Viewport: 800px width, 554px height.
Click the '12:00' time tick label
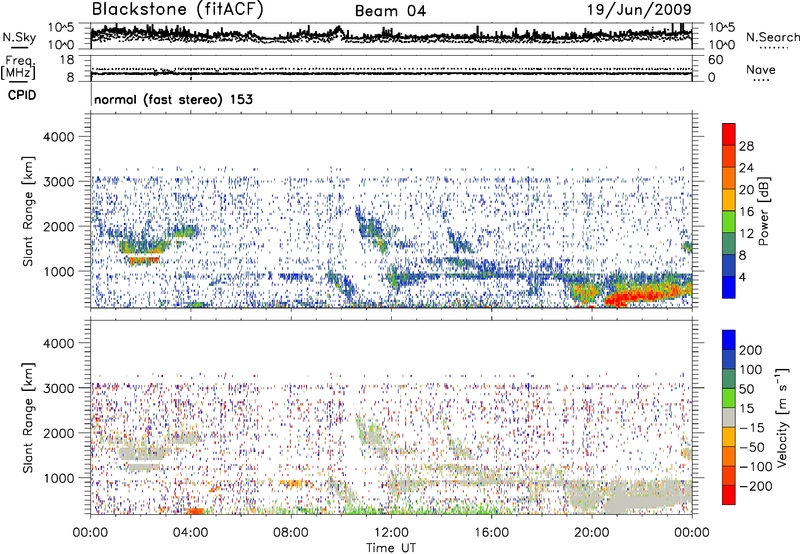[x=391, y=533]
